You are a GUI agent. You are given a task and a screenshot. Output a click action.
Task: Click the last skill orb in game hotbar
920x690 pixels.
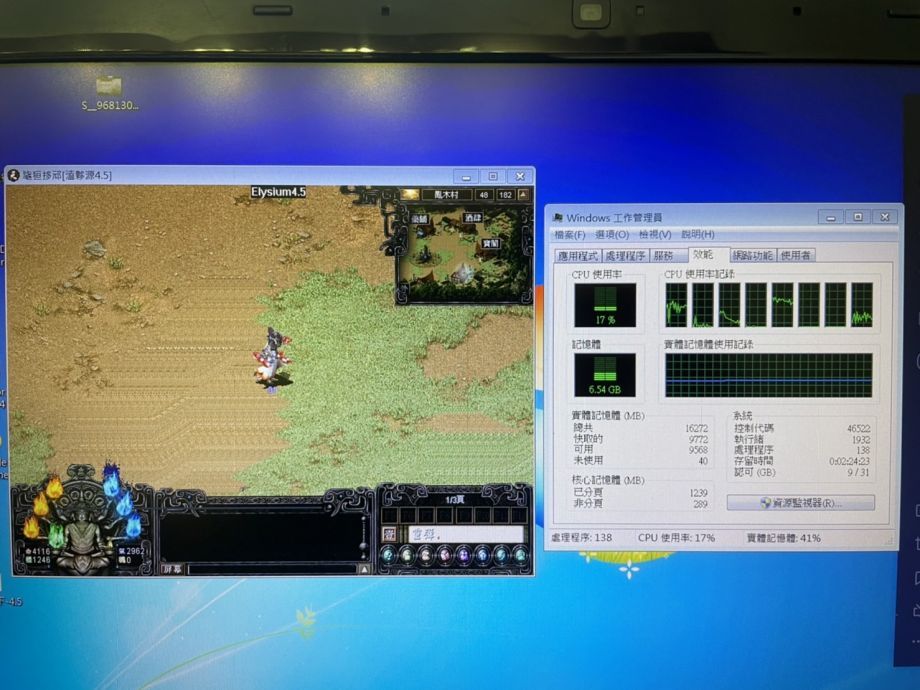pos(519,555)
